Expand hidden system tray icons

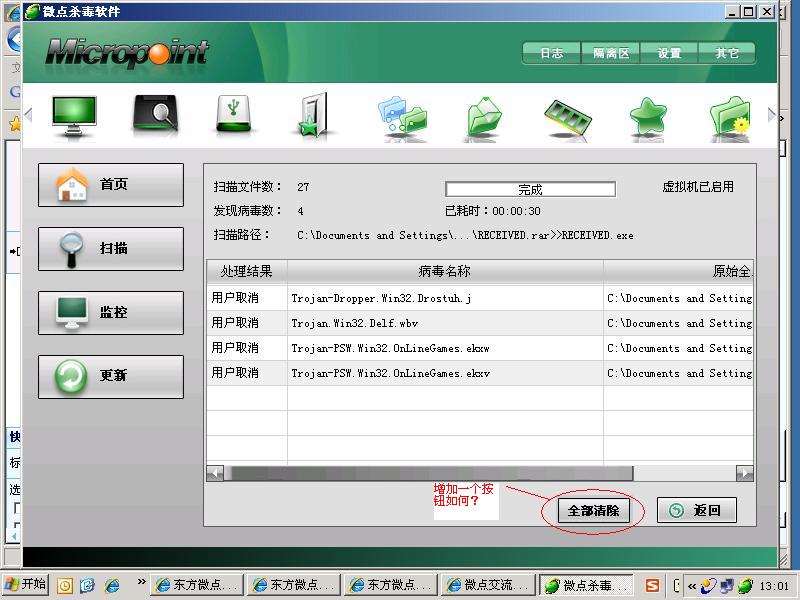(x=691, y=586)
